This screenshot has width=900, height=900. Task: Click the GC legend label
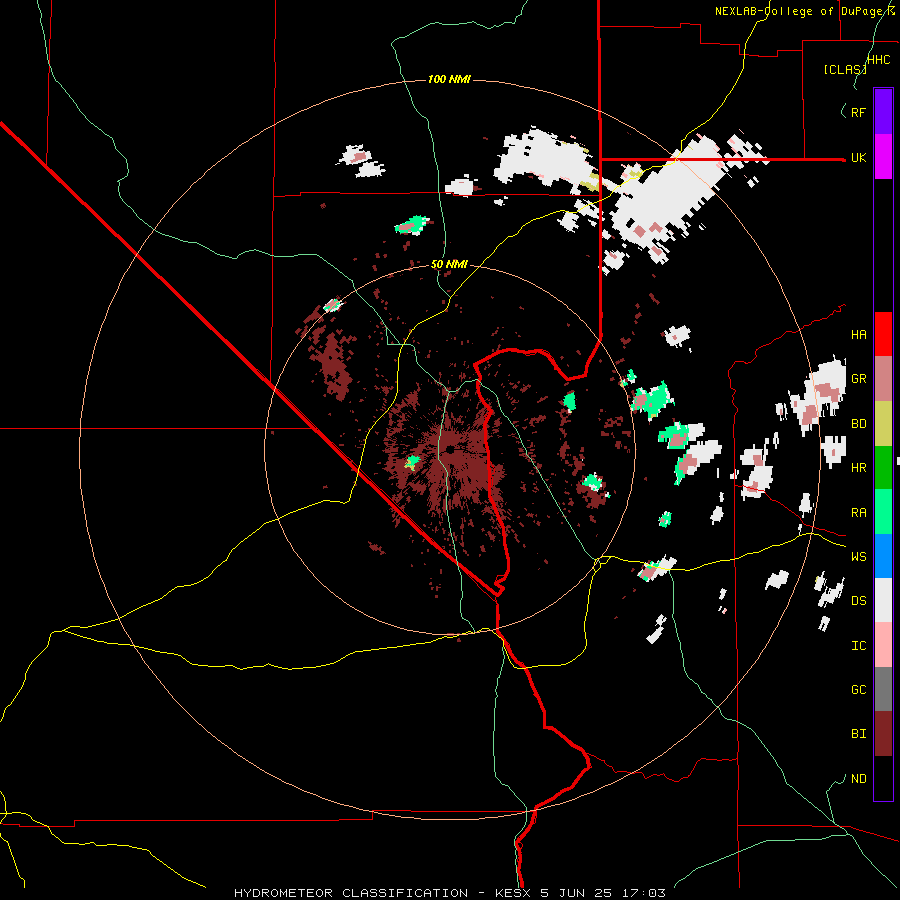click(x=858, y=689)
